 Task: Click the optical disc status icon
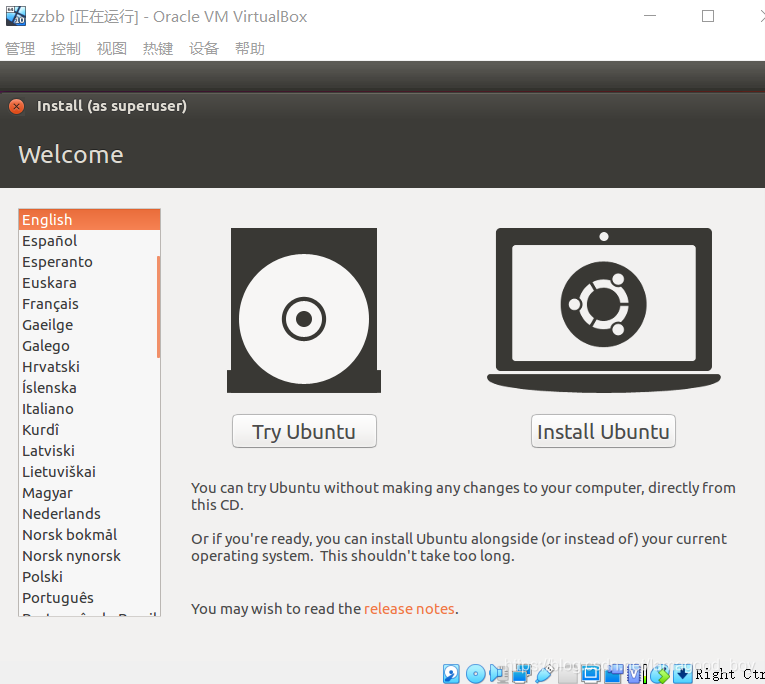coord(476,674)
